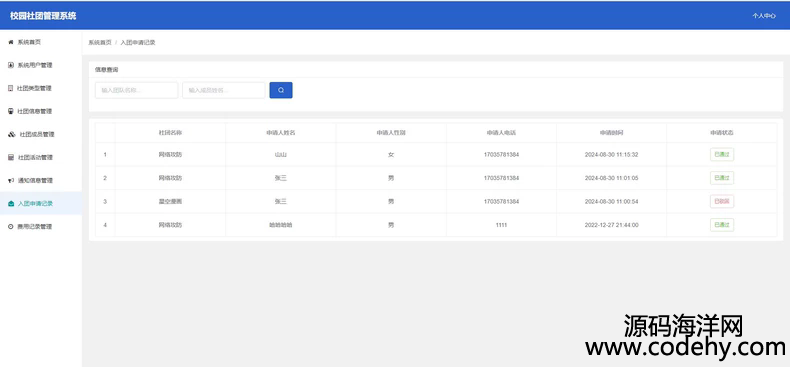The image size is (790, 367).
Task: Click the icon next to 社团类型管理
Action: (x=11, y=88)
